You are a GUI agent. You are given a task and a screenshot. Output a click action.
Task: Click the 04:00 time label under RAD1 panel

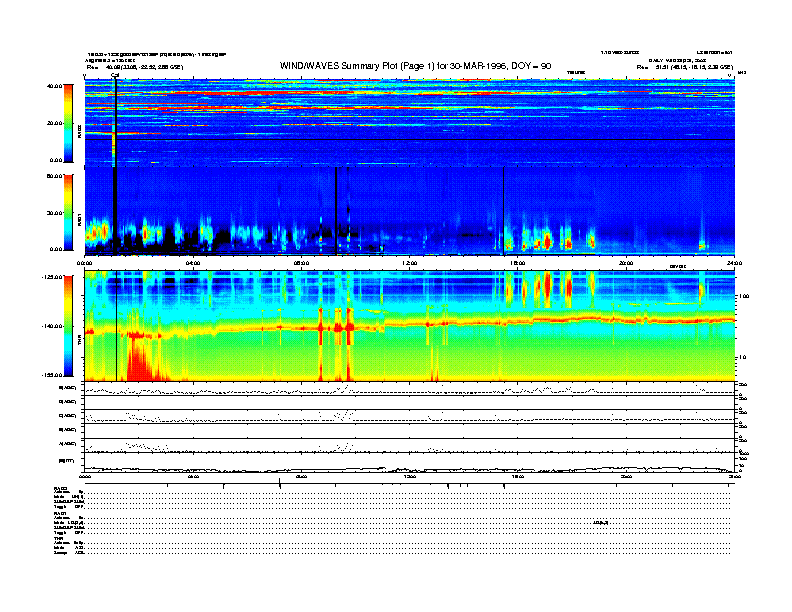tap(193, 263)
